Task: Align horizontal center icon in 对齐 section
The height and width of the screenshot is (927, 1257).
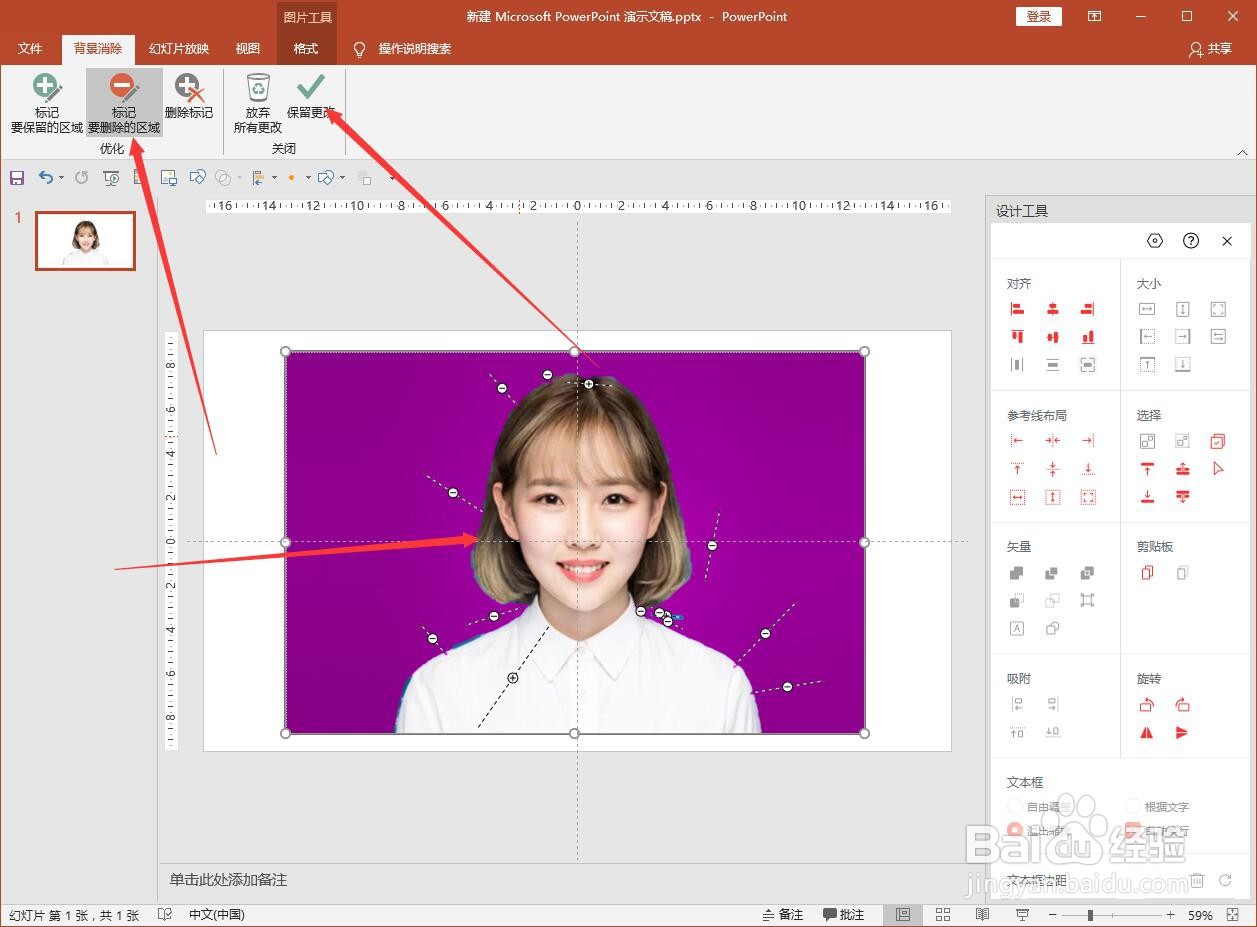Action: click(1052, 310)
